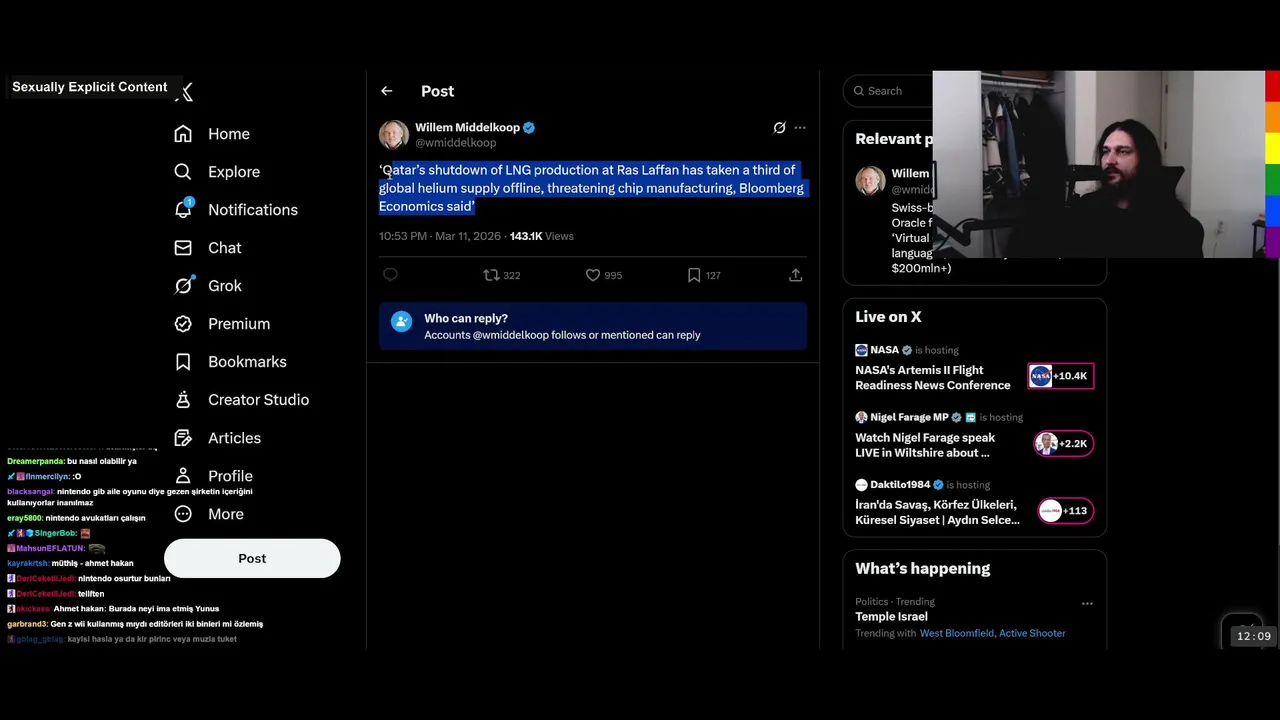
Task: Open NASA's Artemis II Flight Readiness Conference
Action: click(933, 378)
